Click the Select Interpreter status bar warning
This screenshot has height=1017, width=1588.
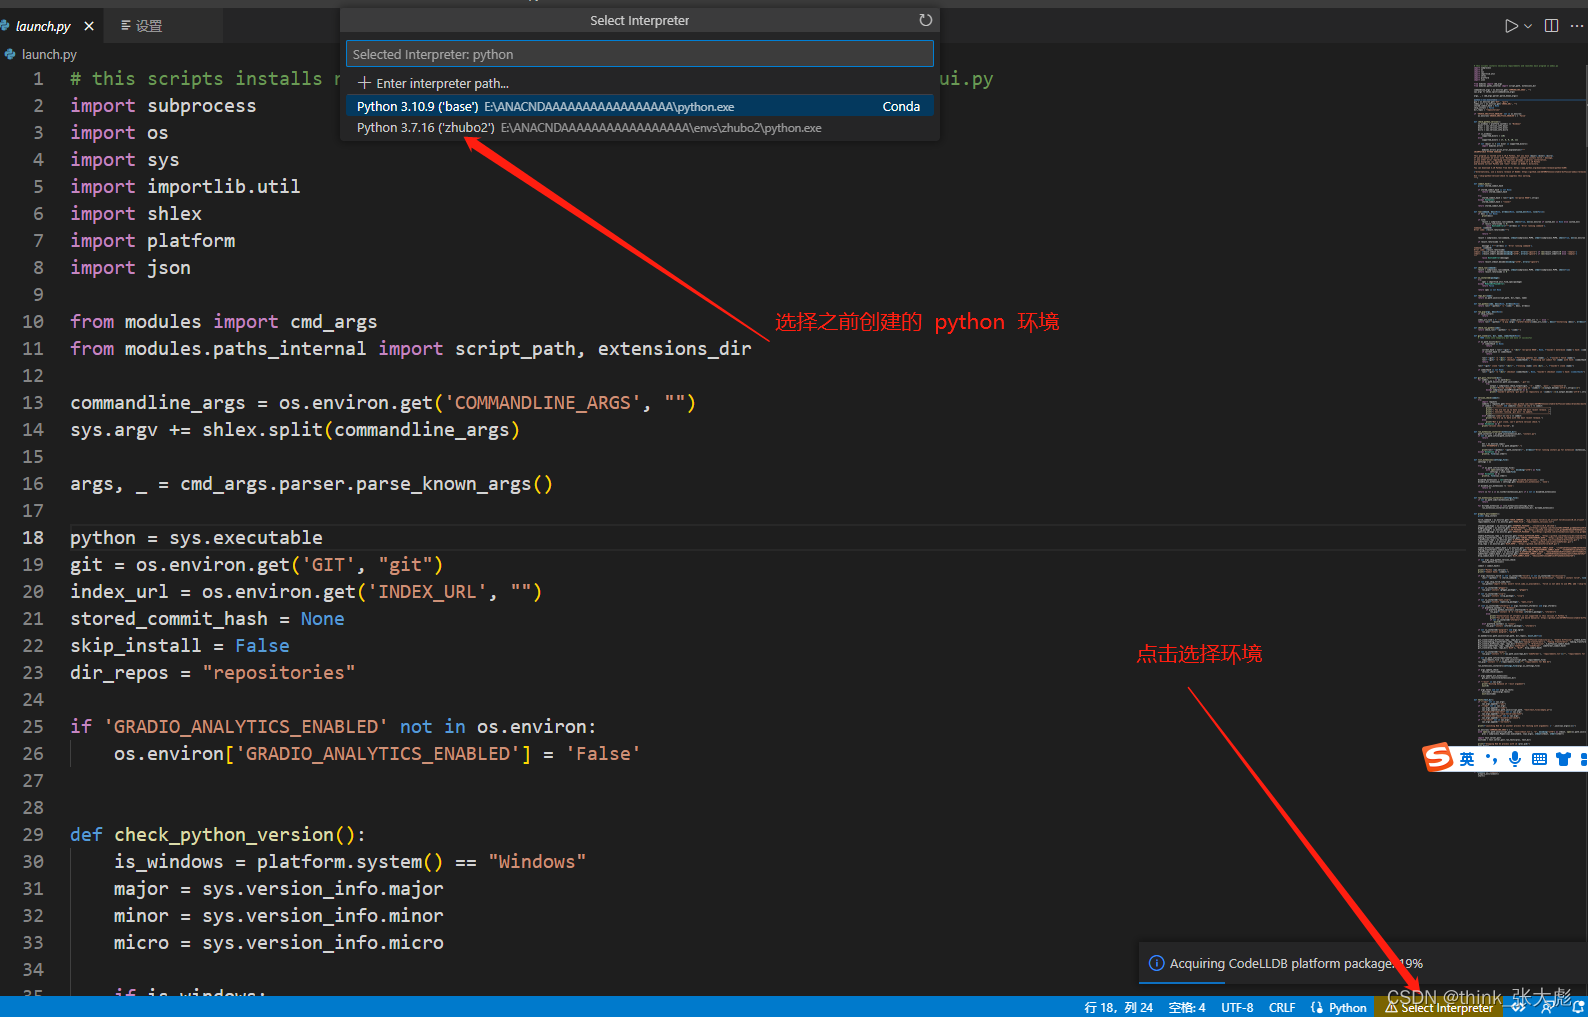point(1440,1007)
